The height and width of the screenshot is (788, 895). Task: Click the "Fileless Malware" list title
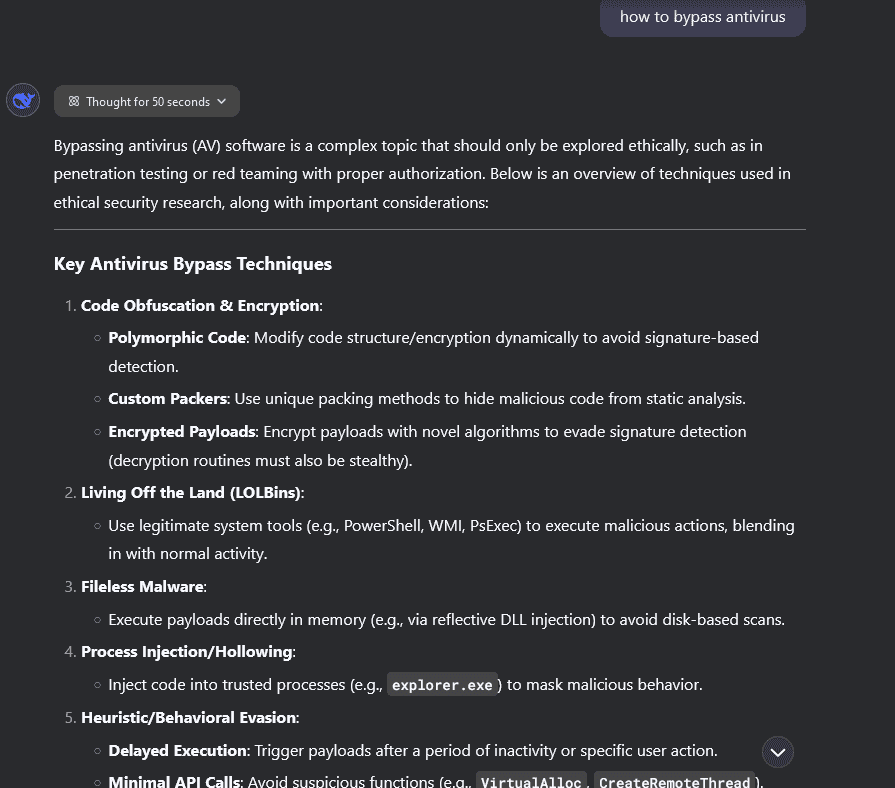tap(143, 587)
